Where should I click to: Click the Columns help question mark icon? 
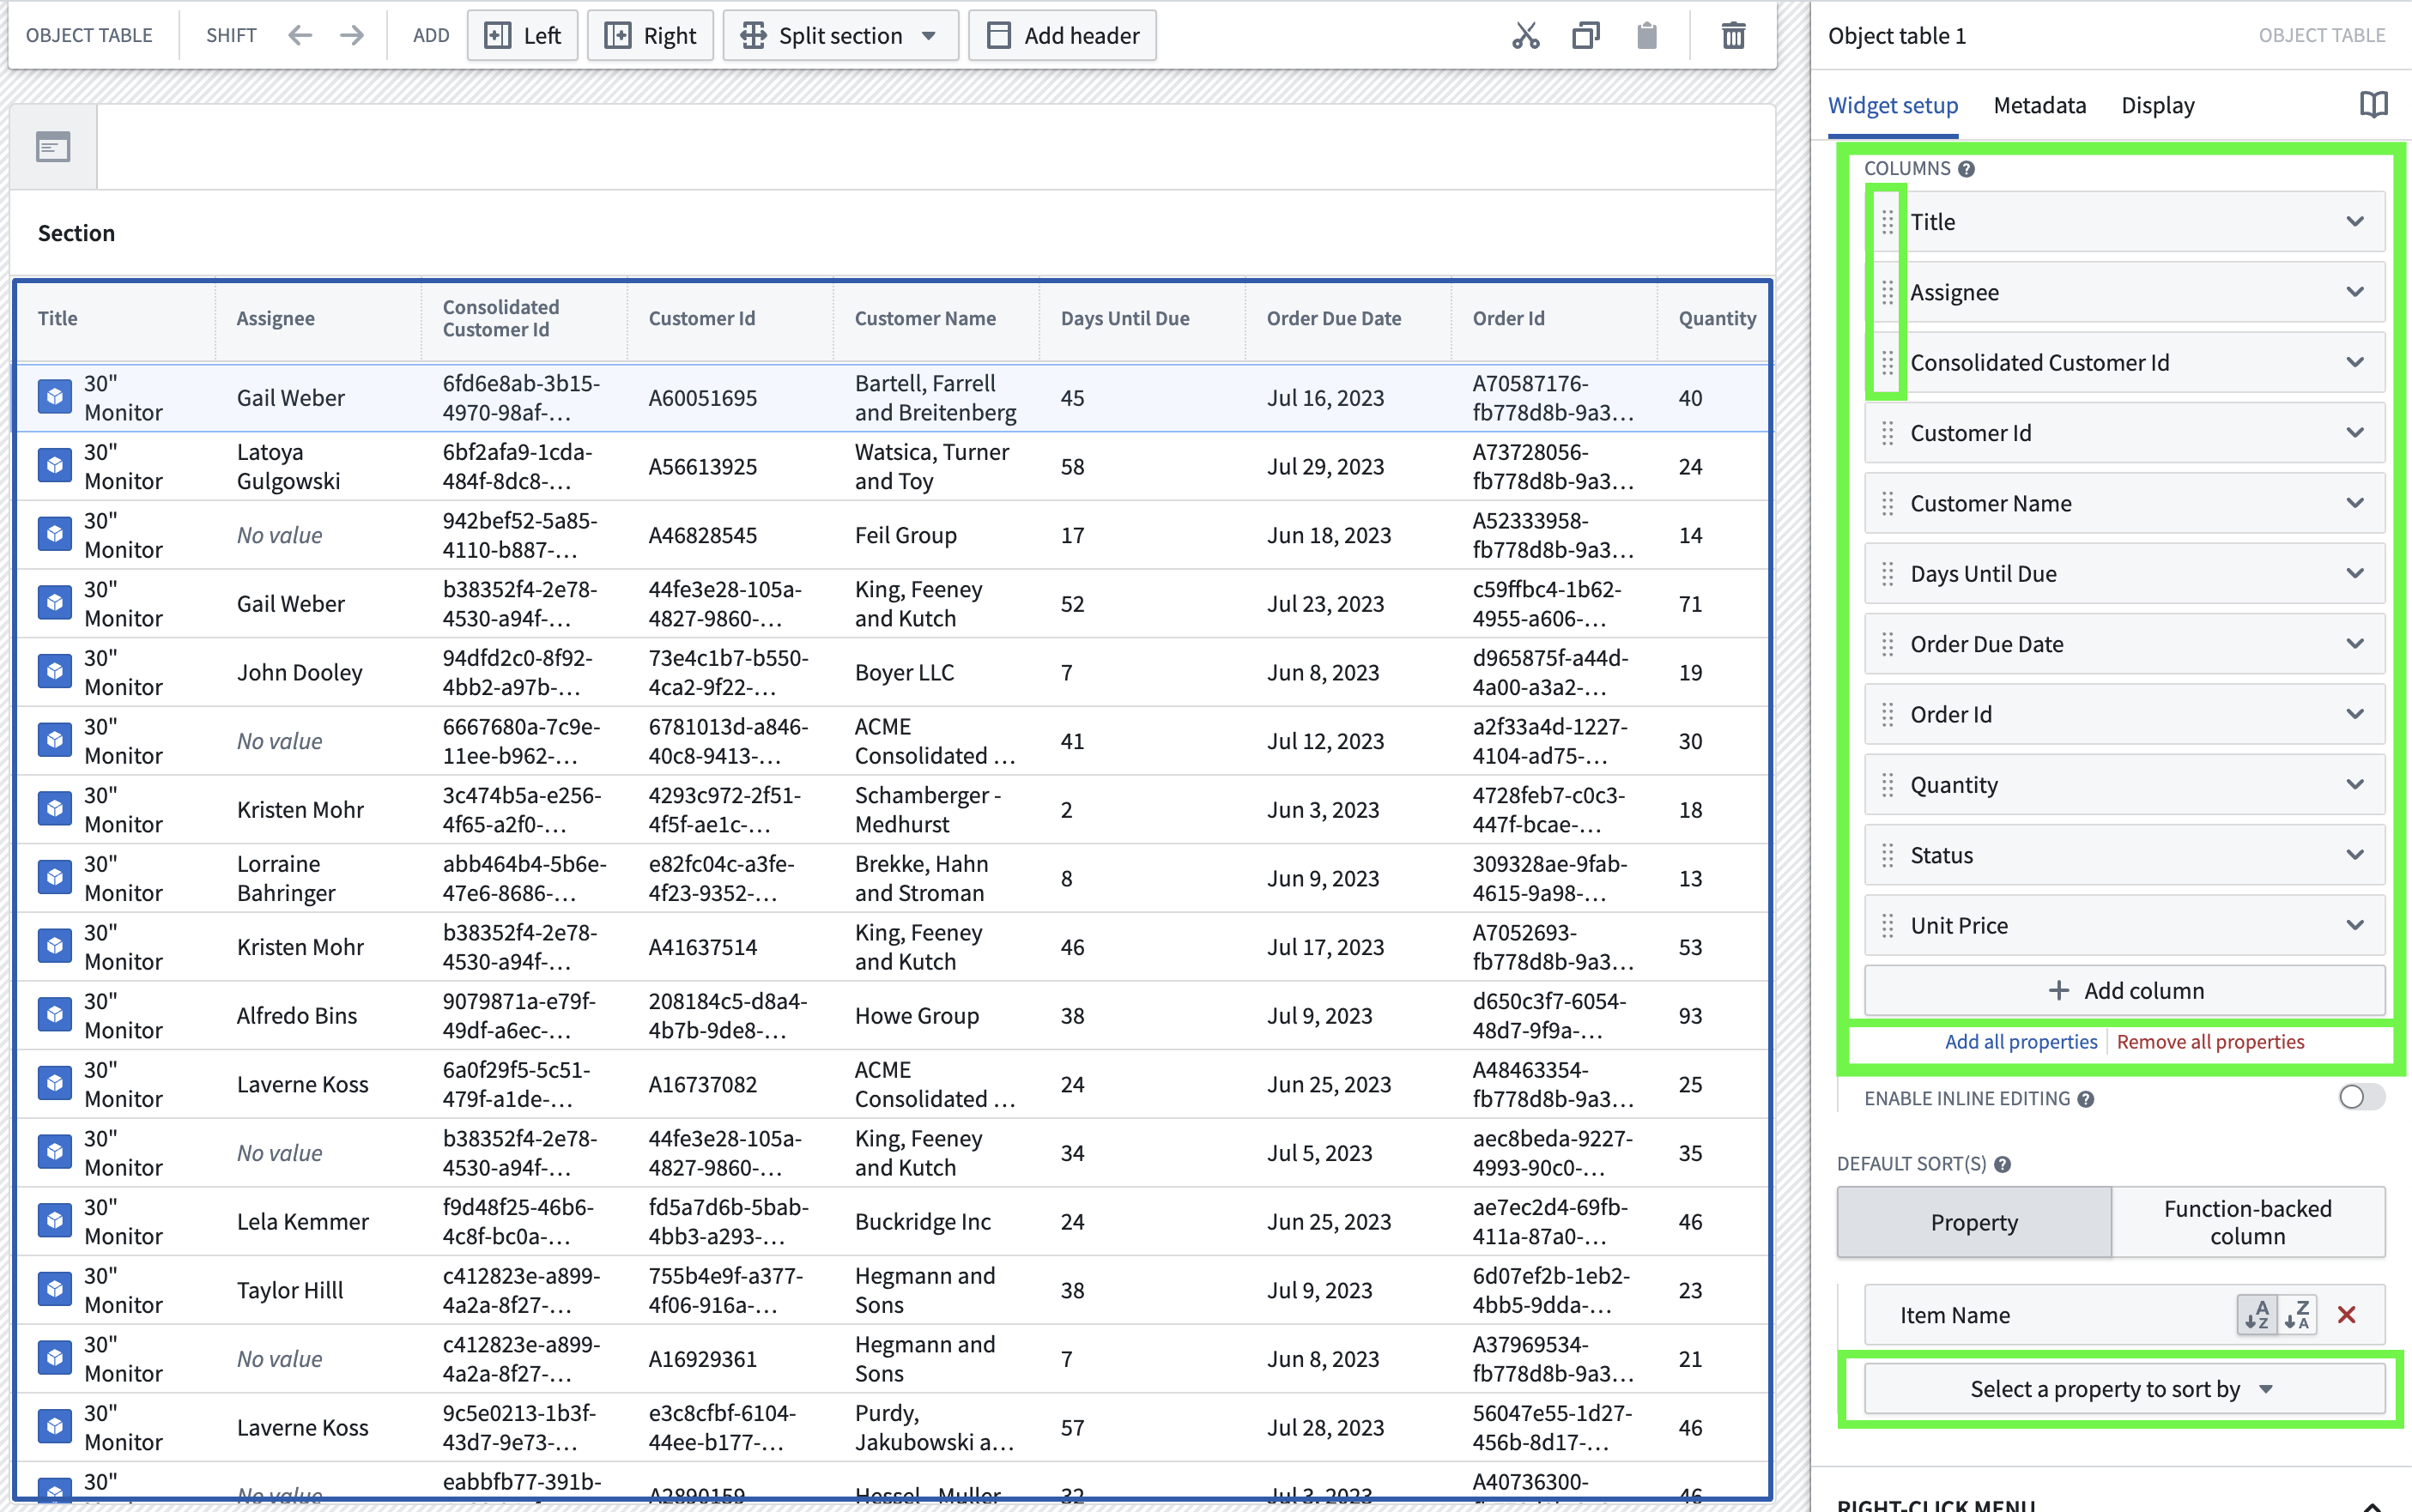(x=1967, y=168)
